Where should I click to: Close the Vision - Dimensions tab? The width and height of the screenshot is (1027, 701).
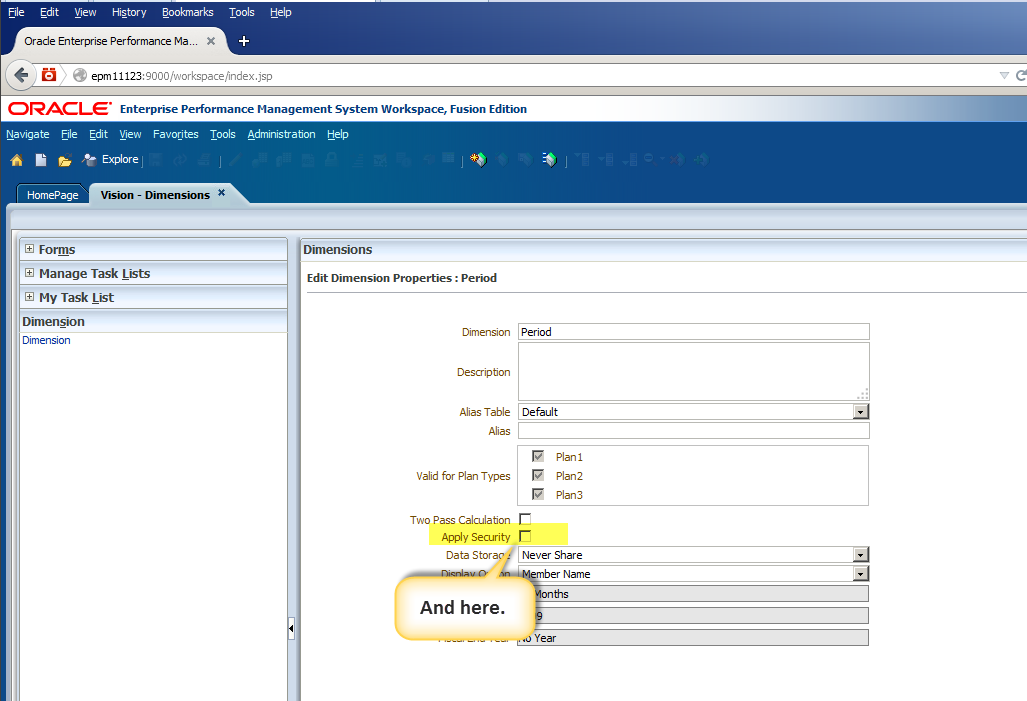(x=221, y=193)
